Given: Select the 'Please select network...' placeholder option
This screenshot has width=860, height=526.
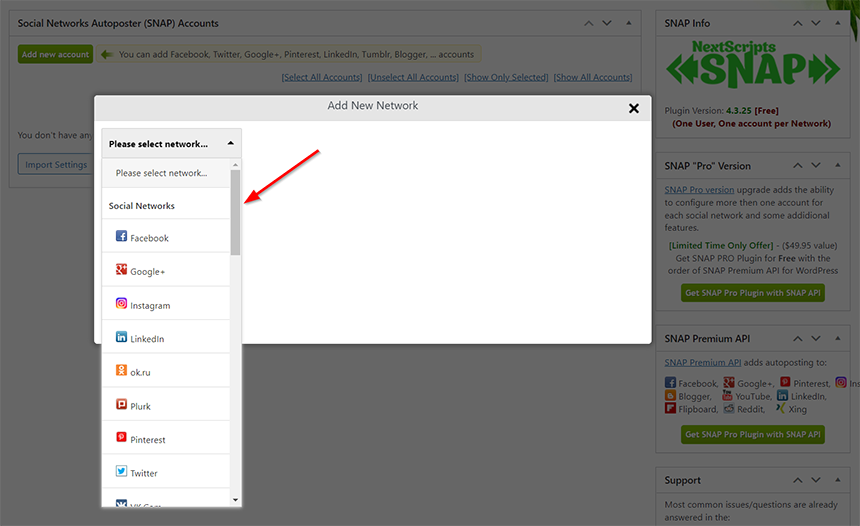Looking at the screenshot, I should coord(166,173).
